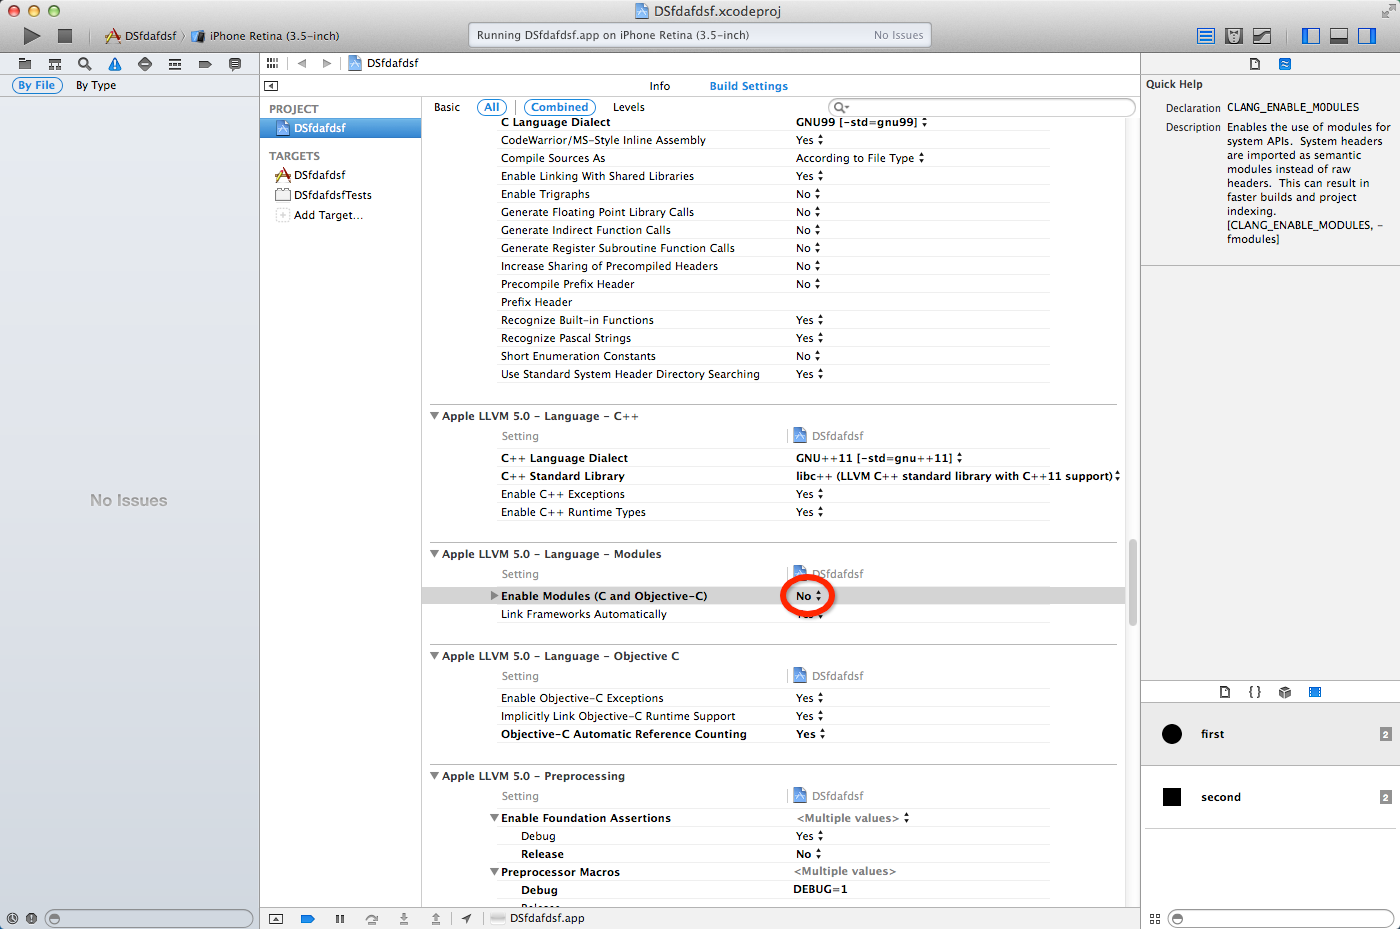The height and width of the screenshot is (929, 1400).
Task: Select By File issue grouping
Action: (37, 86)
